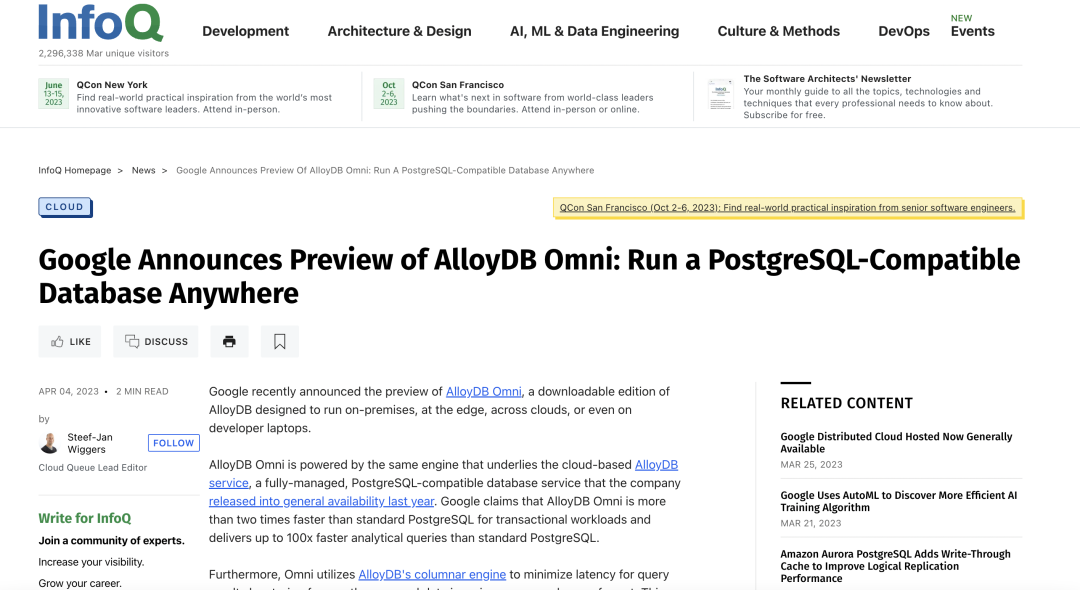
Task: Open the AlloyDB Omni link
Action: pos(484,391)
